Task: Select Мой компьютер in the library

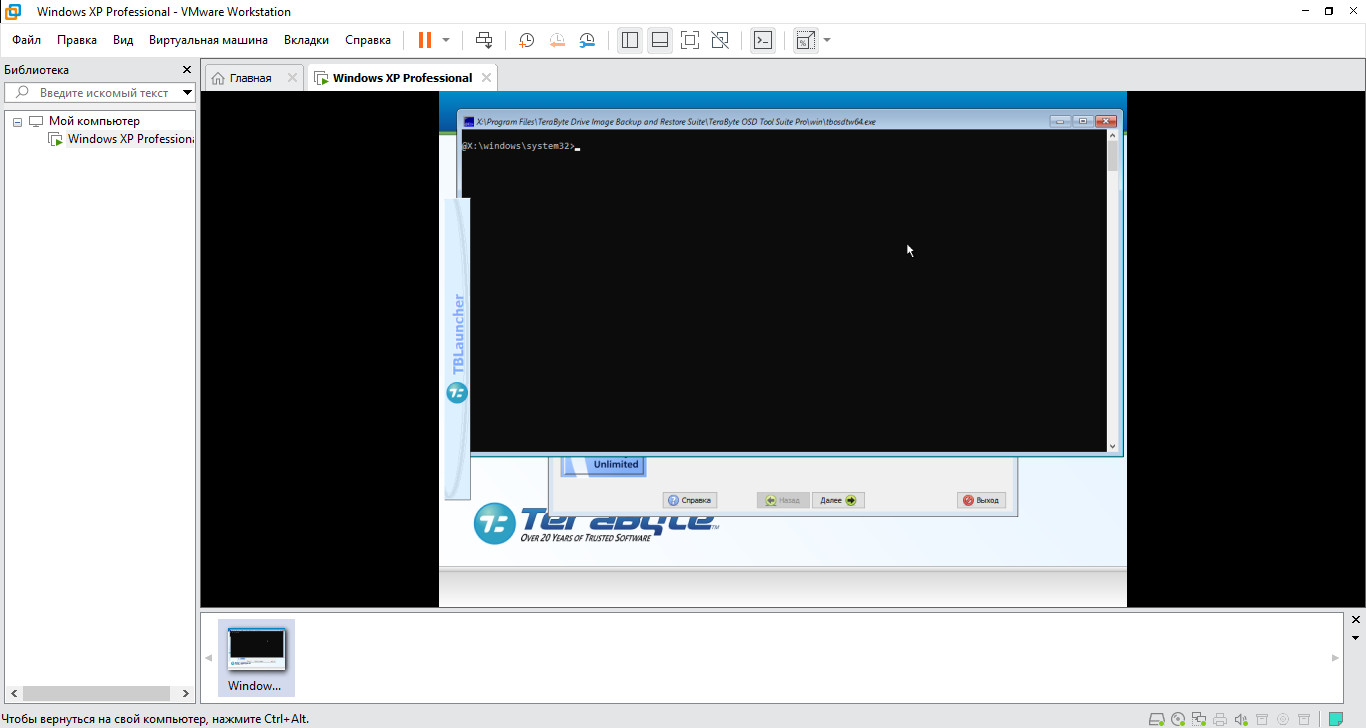Action: pos(94,121)
